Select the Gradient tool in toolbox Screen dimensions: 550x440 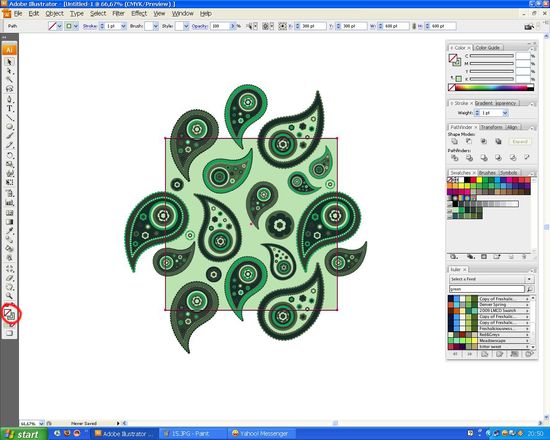[9, 222]
